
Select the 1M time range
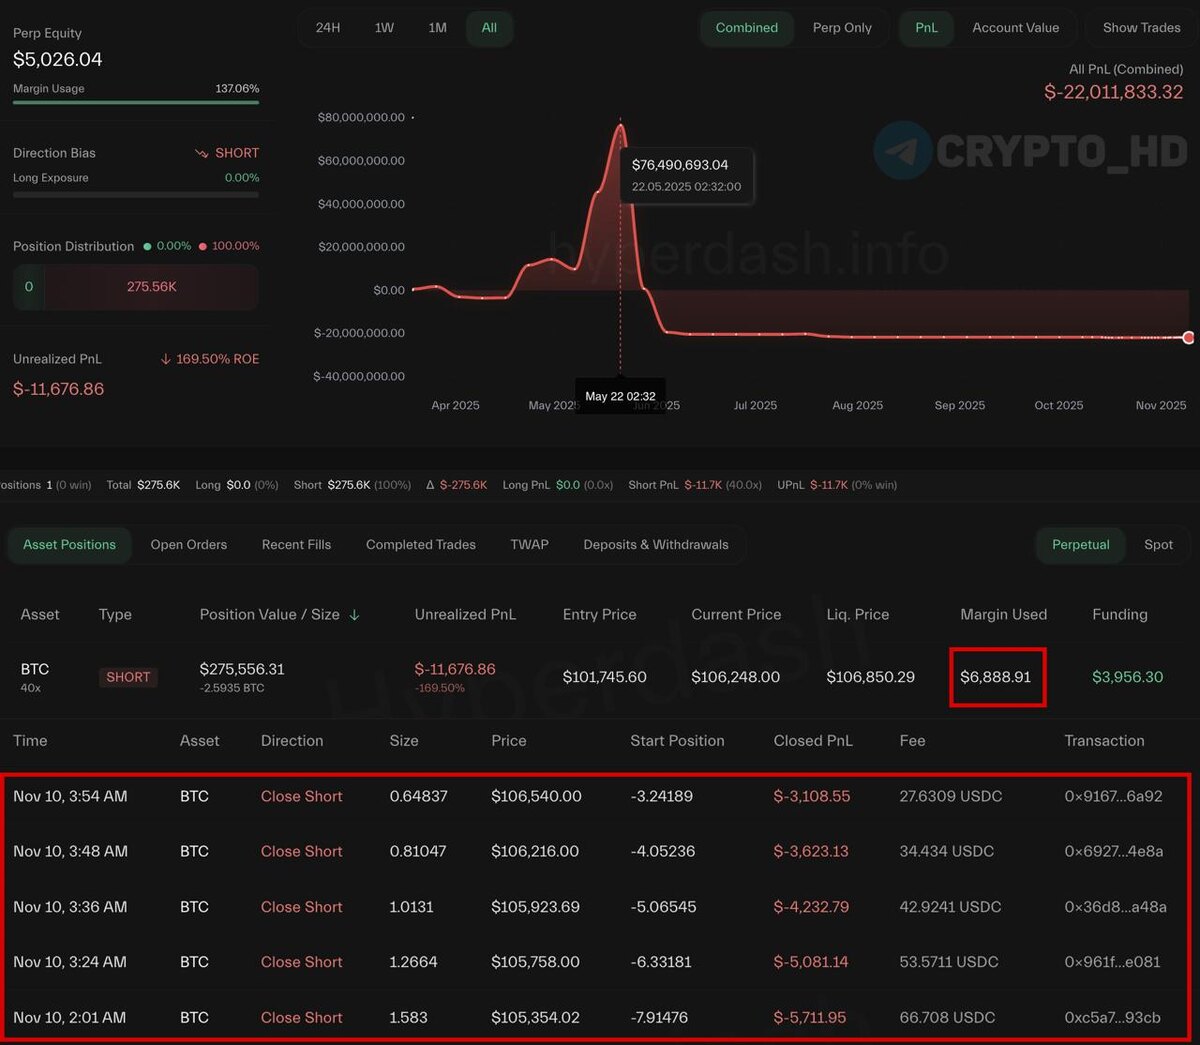437,28
